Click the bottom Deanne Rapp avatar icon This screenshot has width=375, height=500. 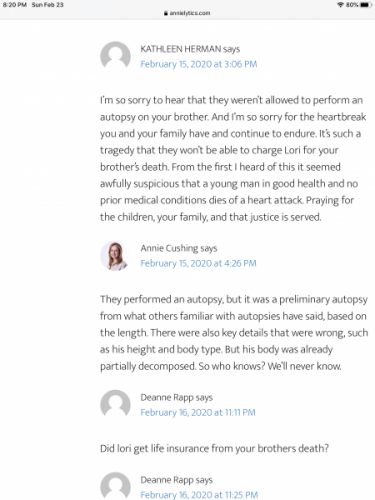(x=115, y=487)
